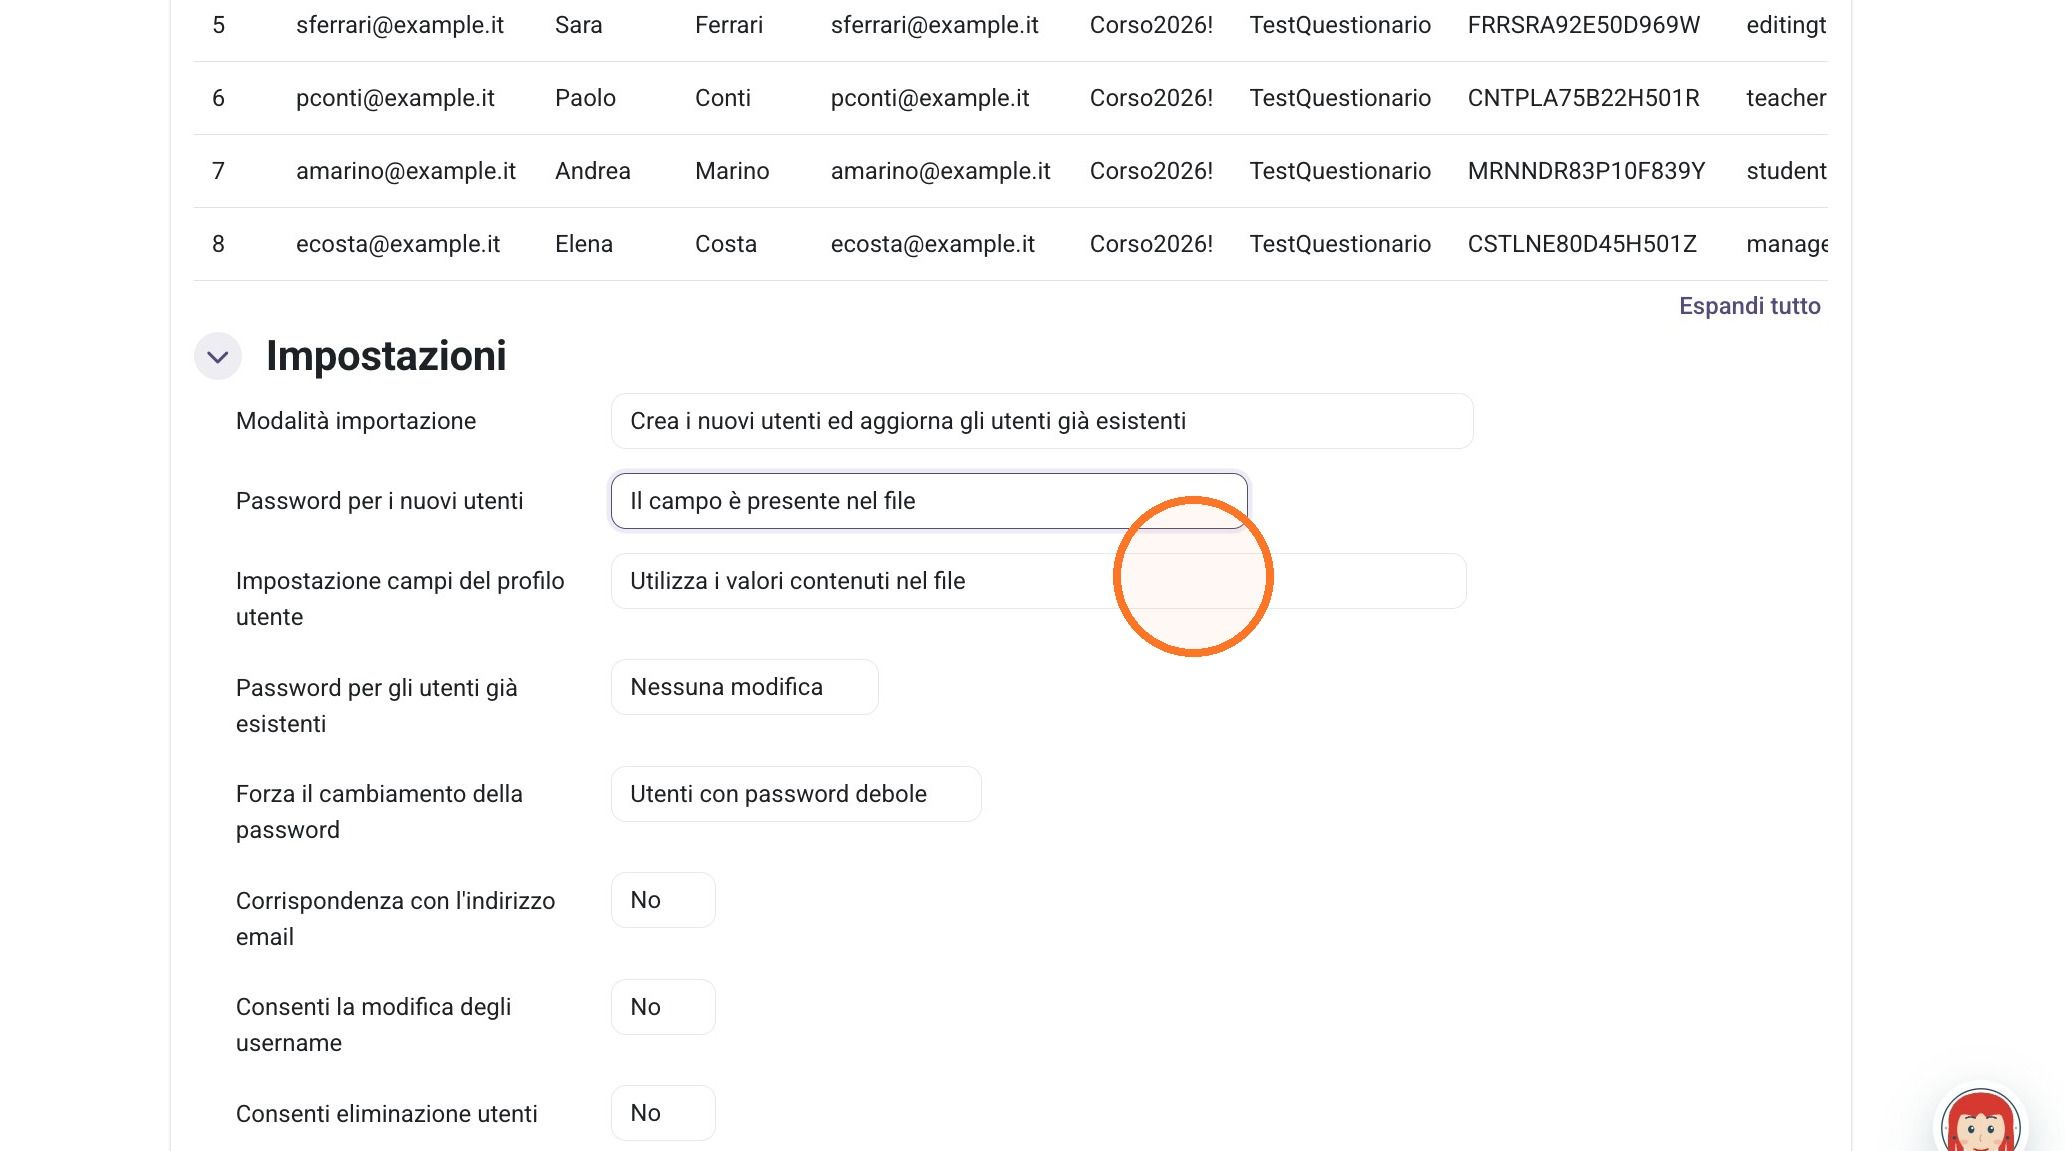Click the Corso2026! password in Elena's row
2065x1151 pixels.
(x=1151, y=244)
